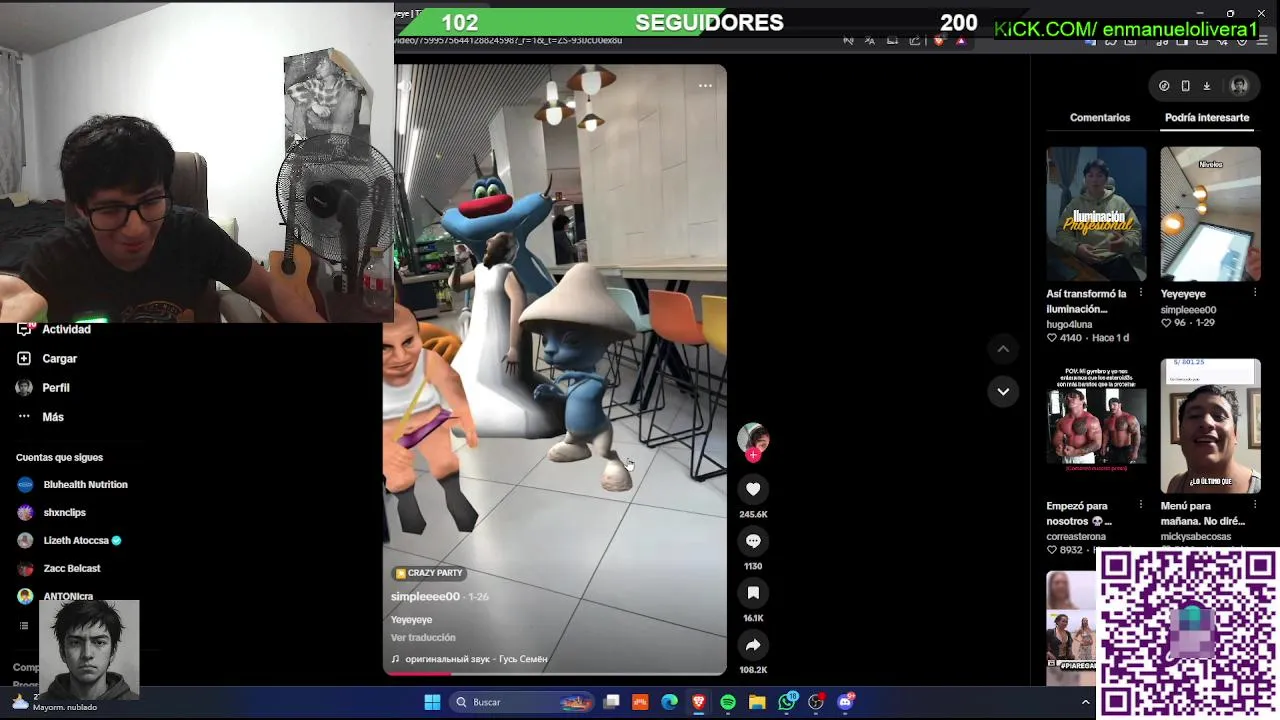Click the translate page icon in address bar
The image size is (1280, 720).
pos(870,41)
